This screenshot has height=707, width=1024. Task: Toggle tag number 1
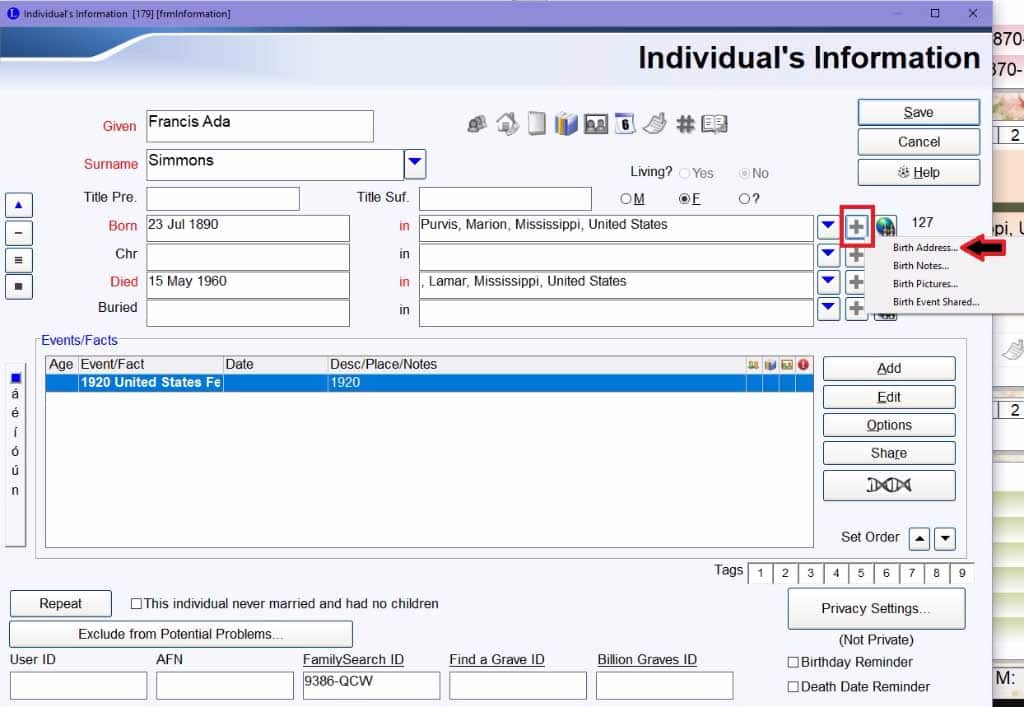click(x=760, y=573)
